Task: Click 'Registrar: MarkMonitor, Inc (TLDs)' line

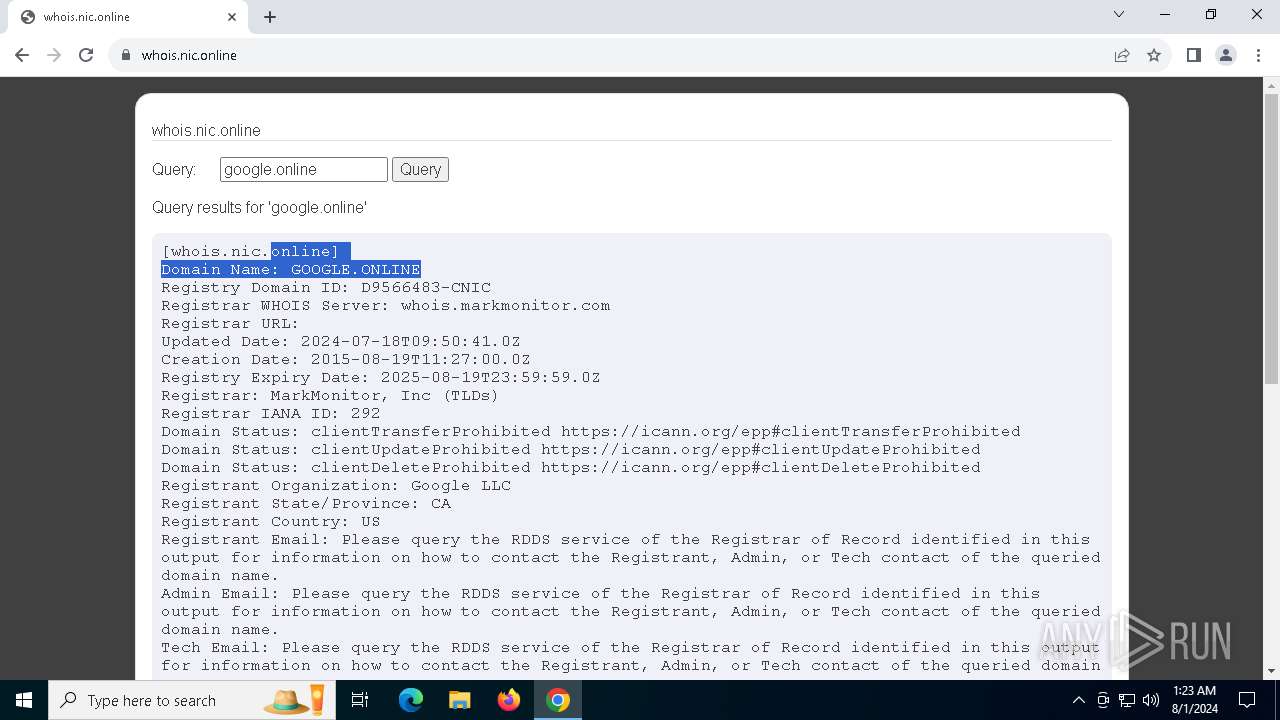Action: [x=330, y=396]
